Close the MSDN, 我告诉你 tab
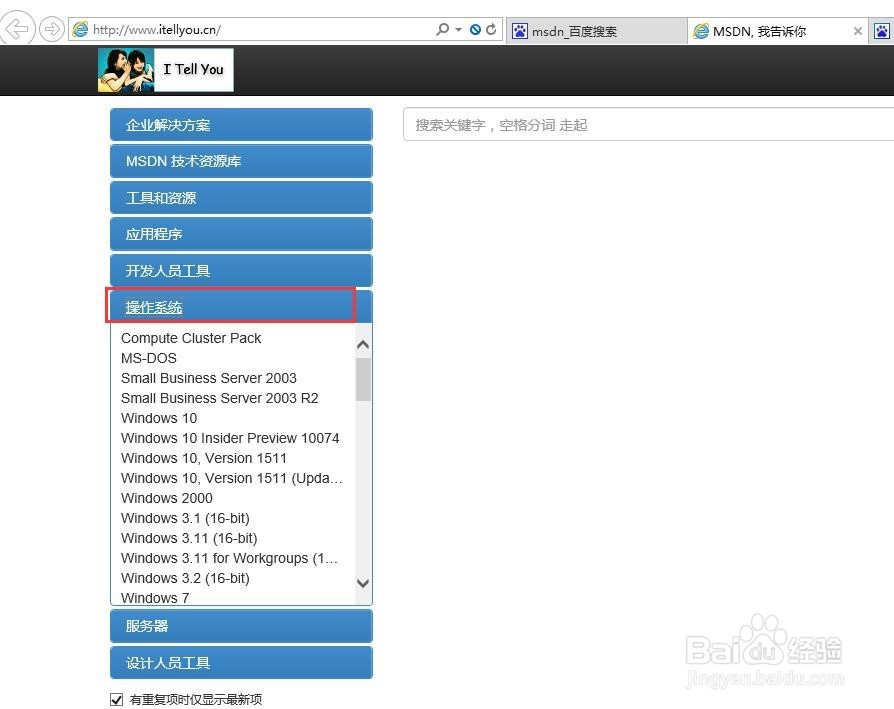Image resolution: width=894 pixels, height=709 pixels. pos(858,31)
